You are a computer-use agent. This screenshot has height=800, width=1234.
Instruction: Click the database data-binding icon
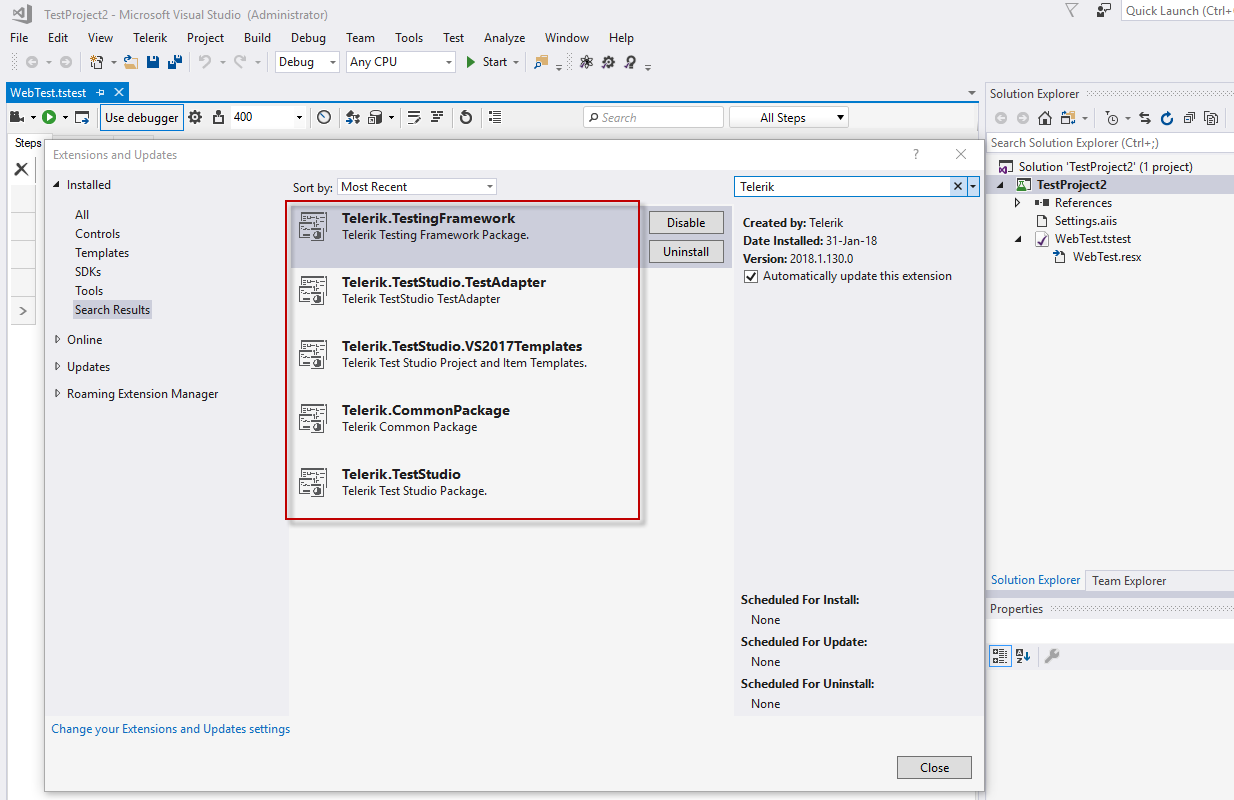(376, 117)
